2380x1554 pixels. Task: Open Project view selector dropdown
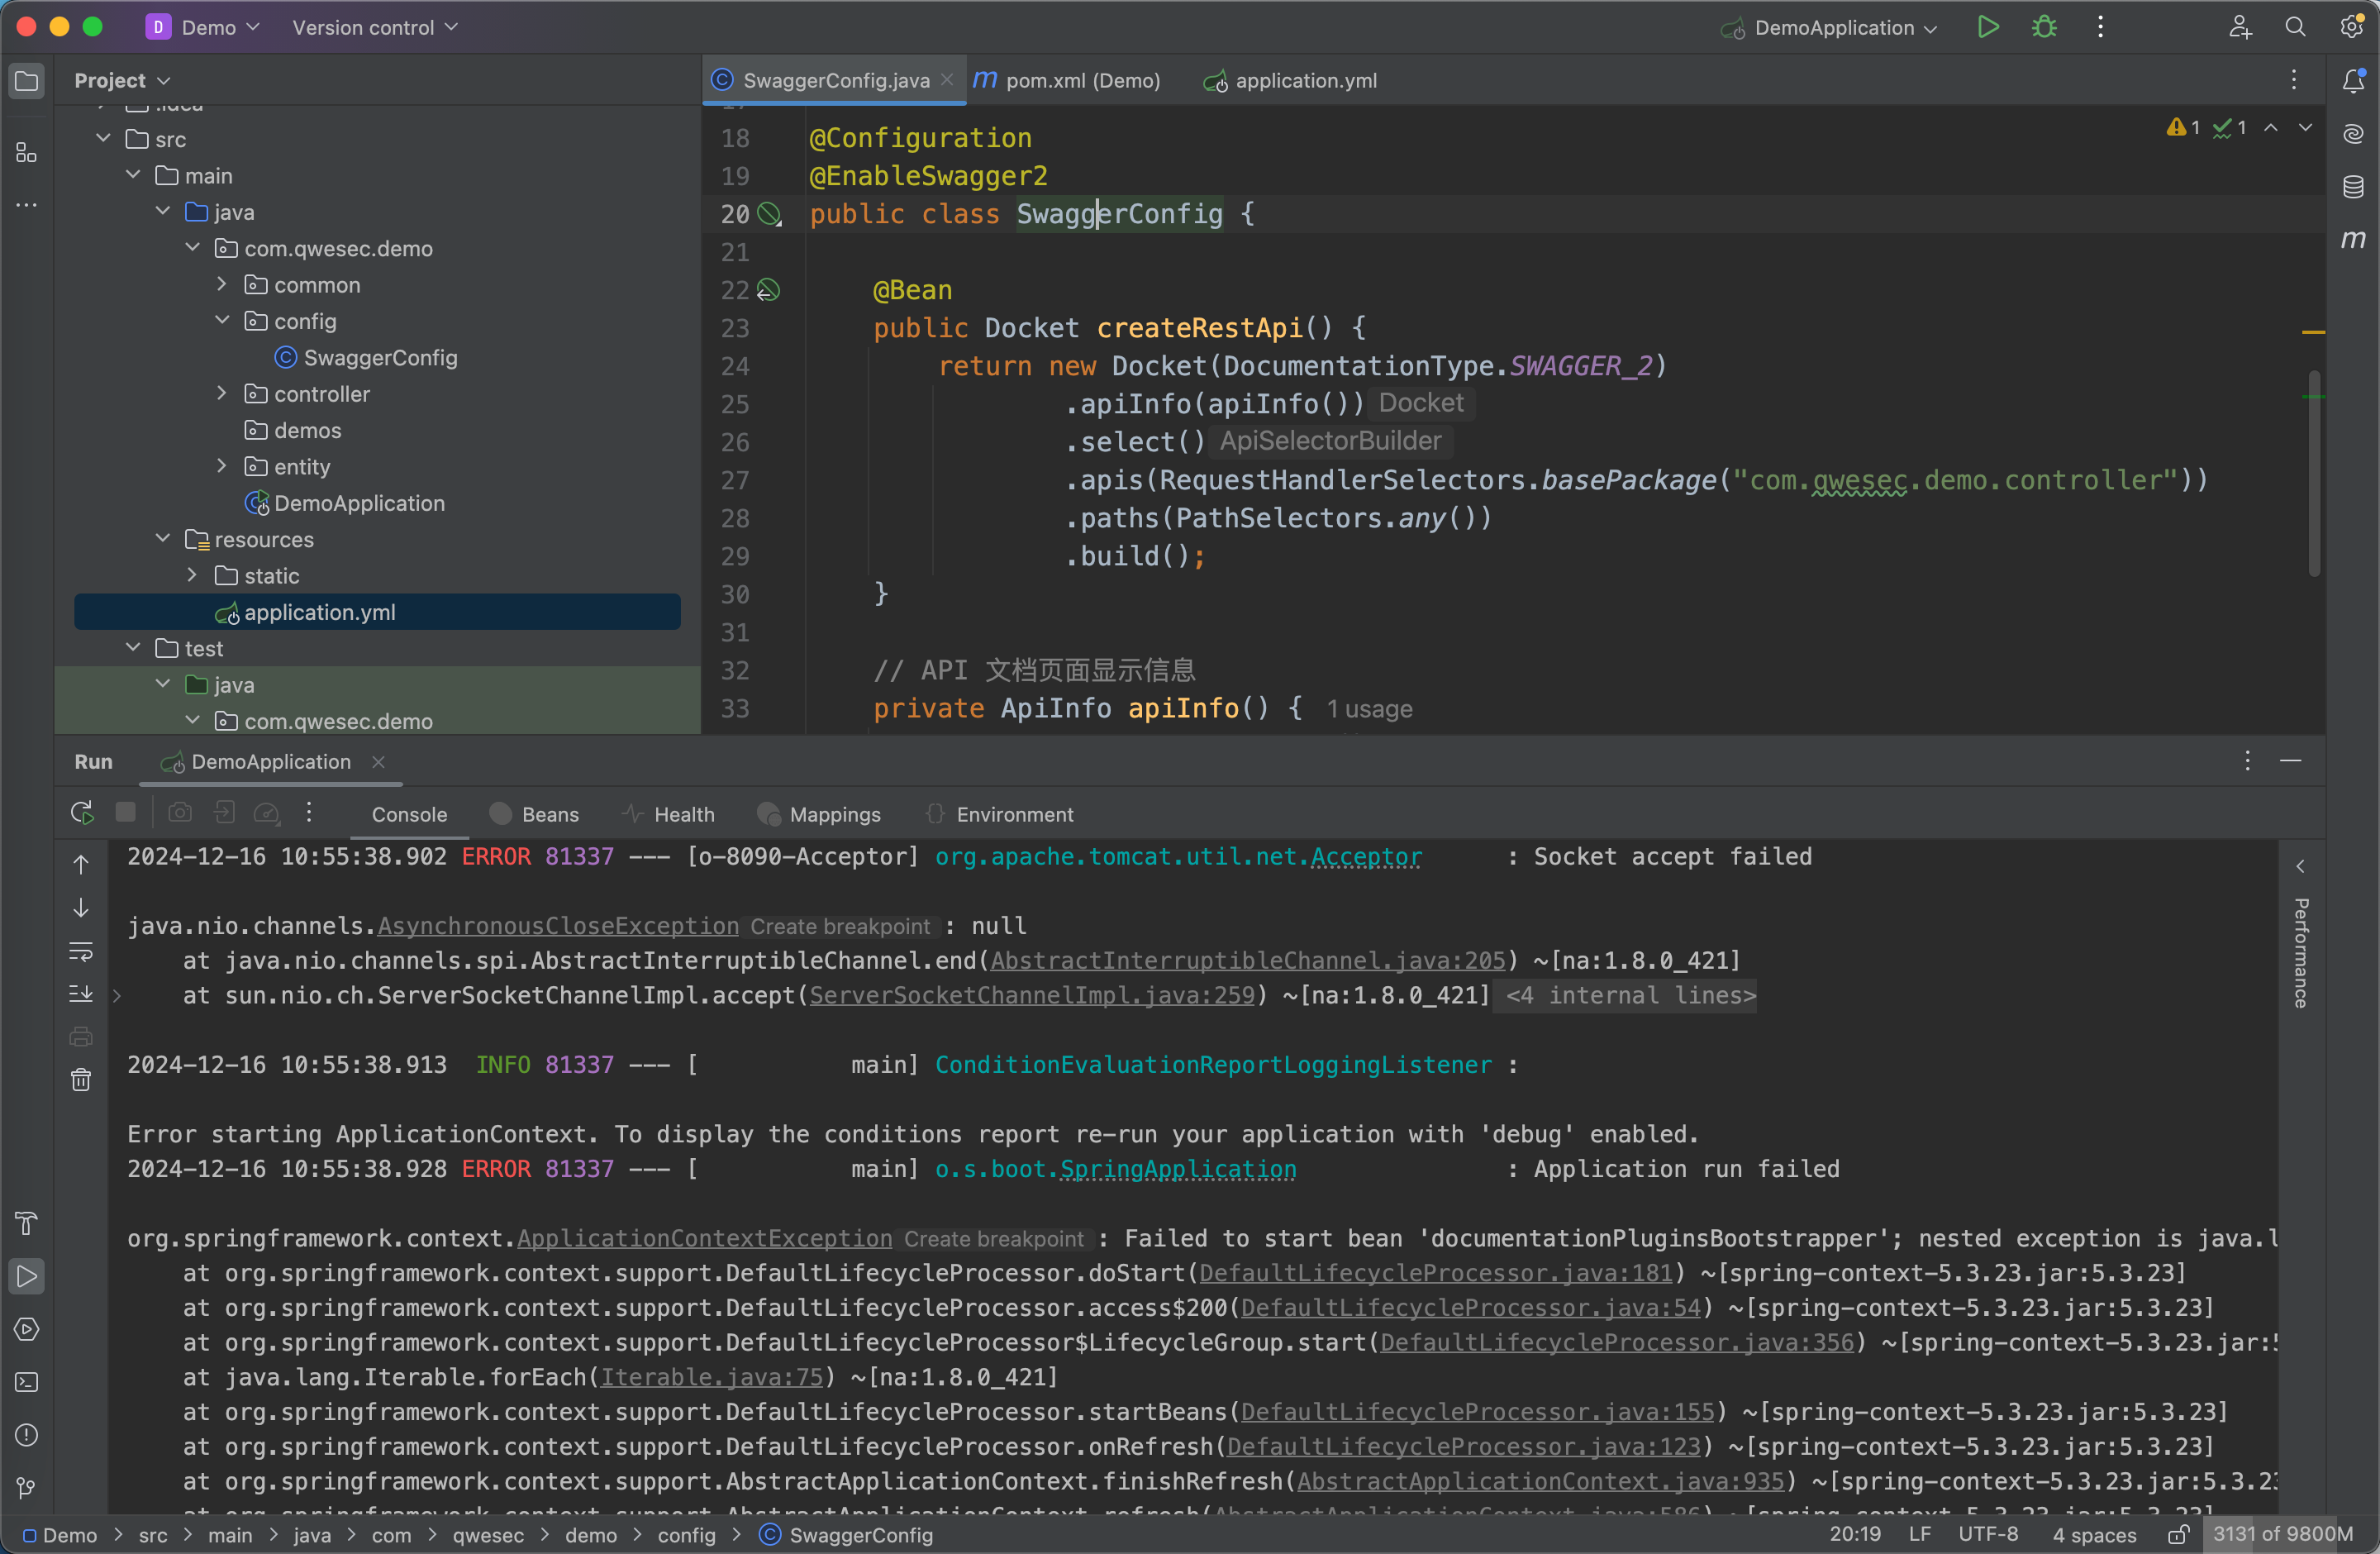(122, 80)
